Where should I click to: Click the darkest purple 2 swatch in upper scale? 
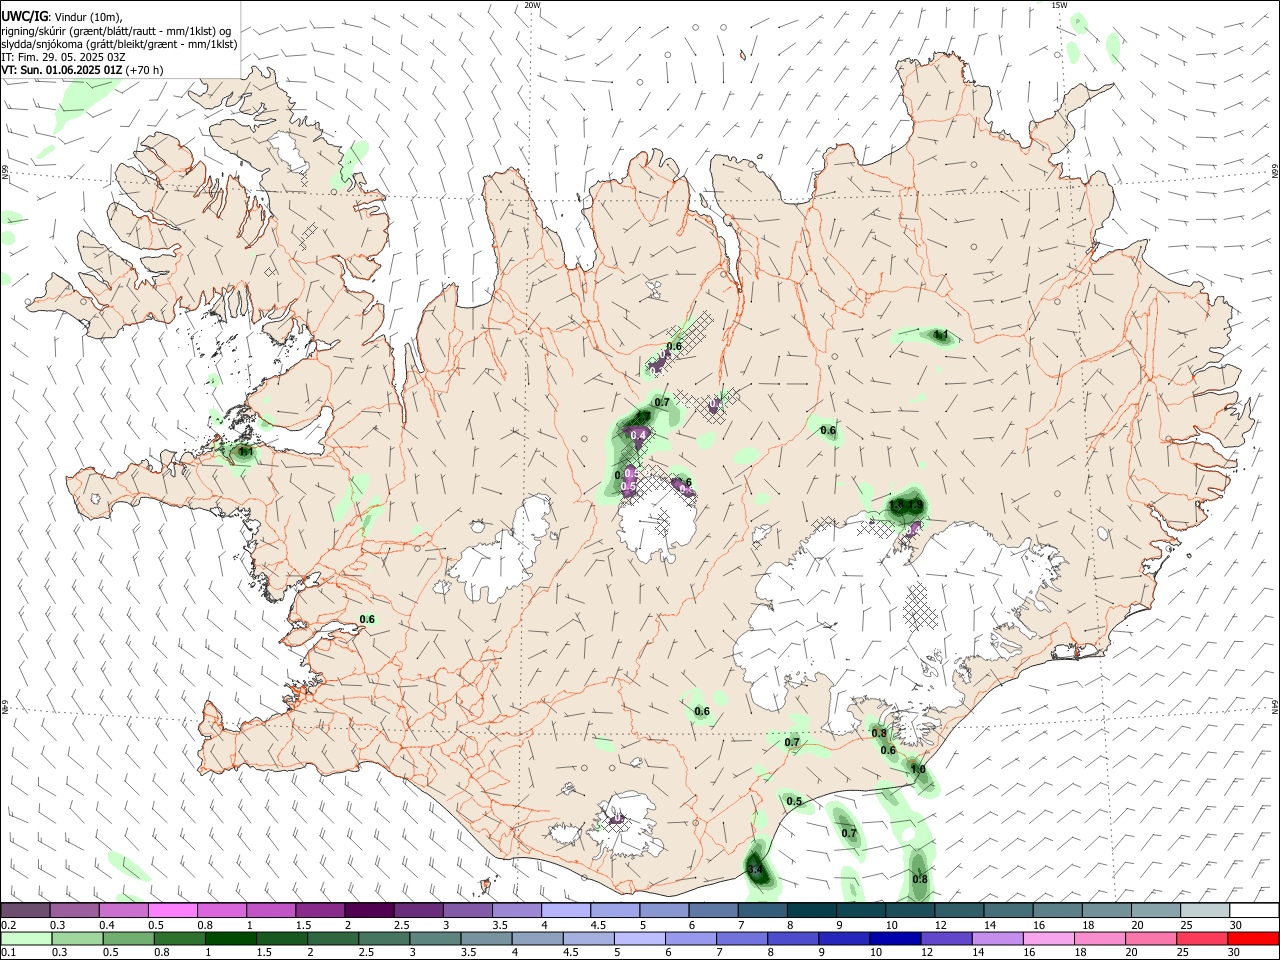point(369,911)
